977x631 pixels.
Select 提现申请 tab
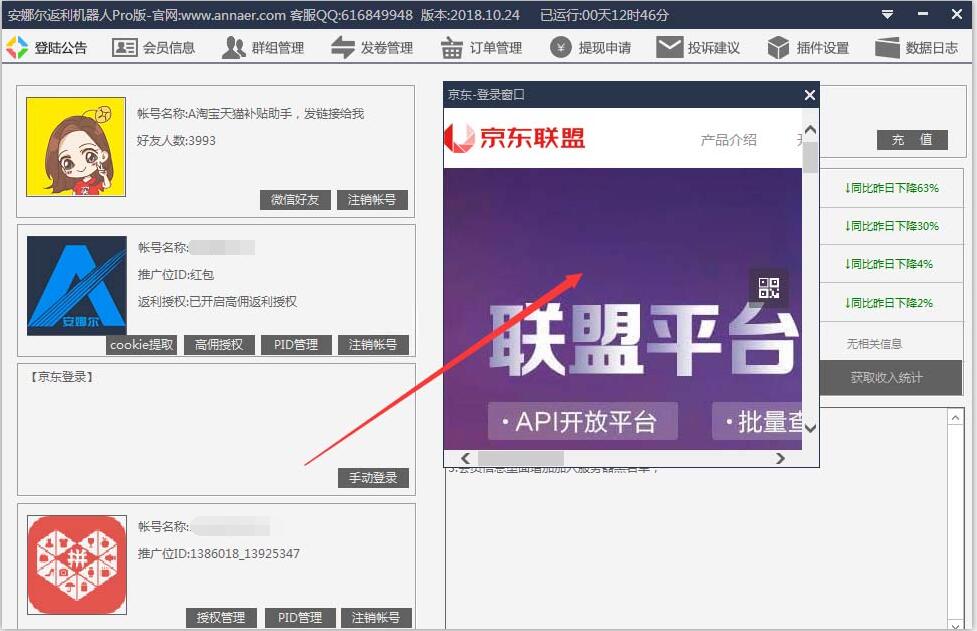tap(590, 47)
